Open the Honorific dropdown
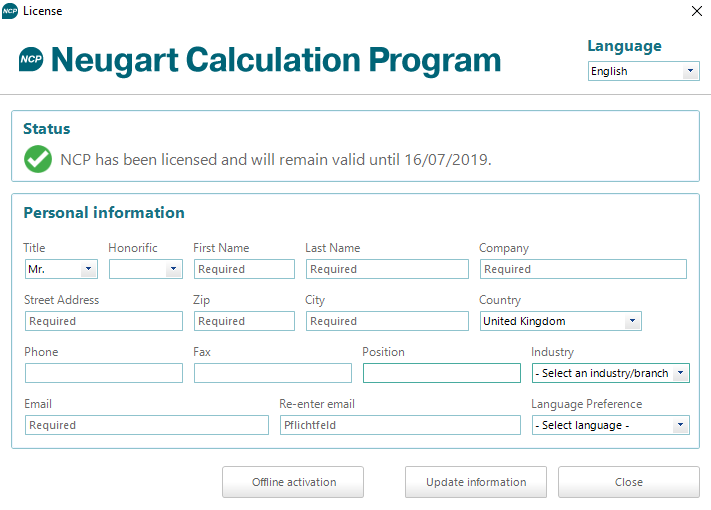 pos(145,269)
